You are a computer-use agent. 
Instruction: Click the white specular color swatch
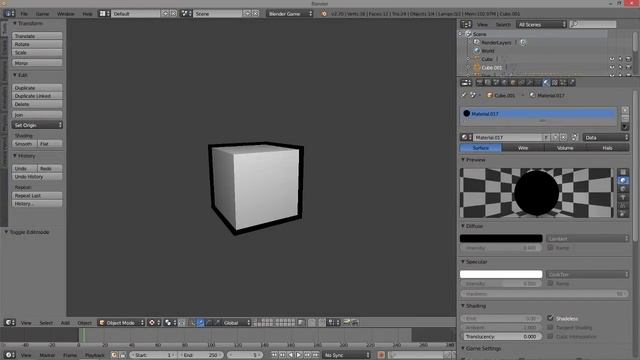pyautogui.click(x=501, y=274)
